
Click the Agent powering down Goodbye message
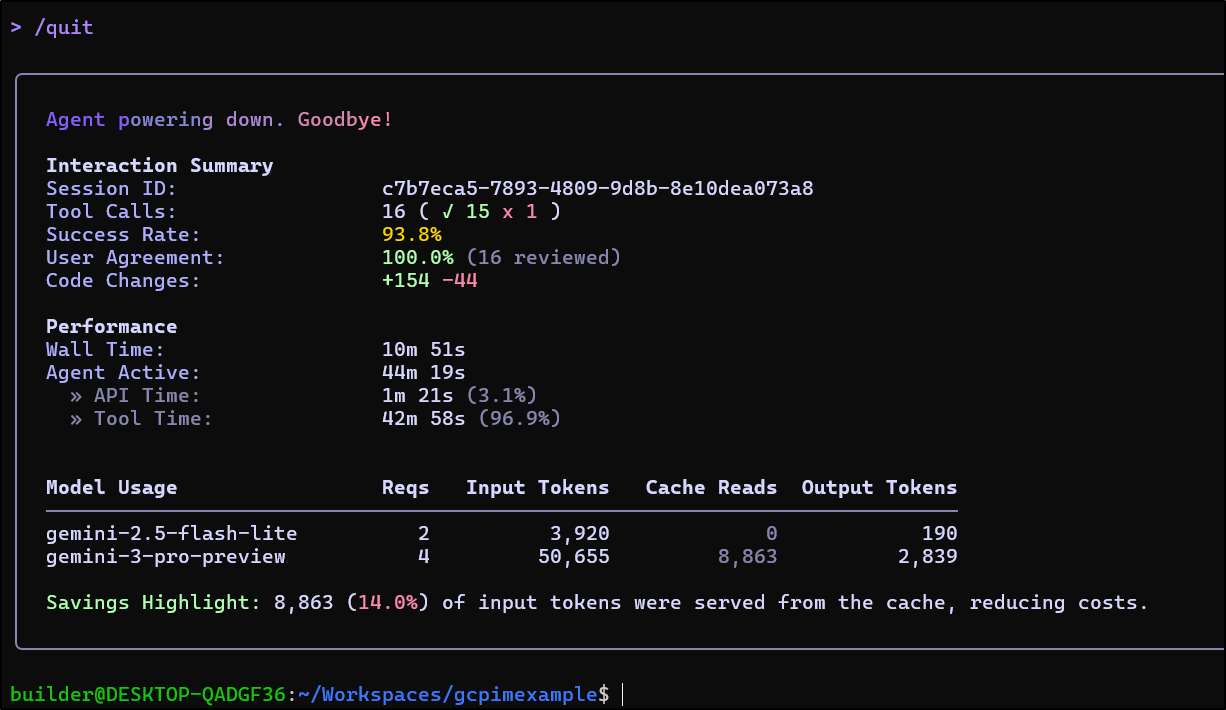coord(219,120)
